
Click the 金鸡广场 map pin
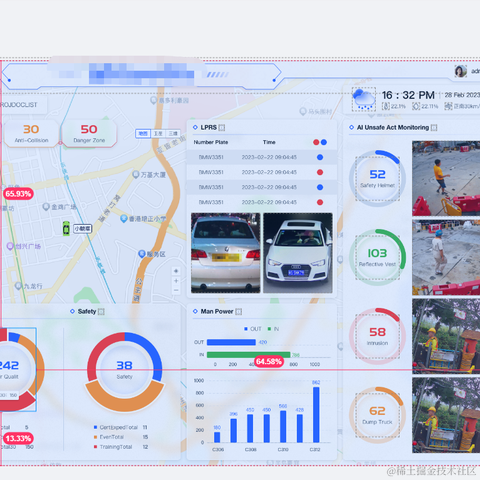coord(46,207)
